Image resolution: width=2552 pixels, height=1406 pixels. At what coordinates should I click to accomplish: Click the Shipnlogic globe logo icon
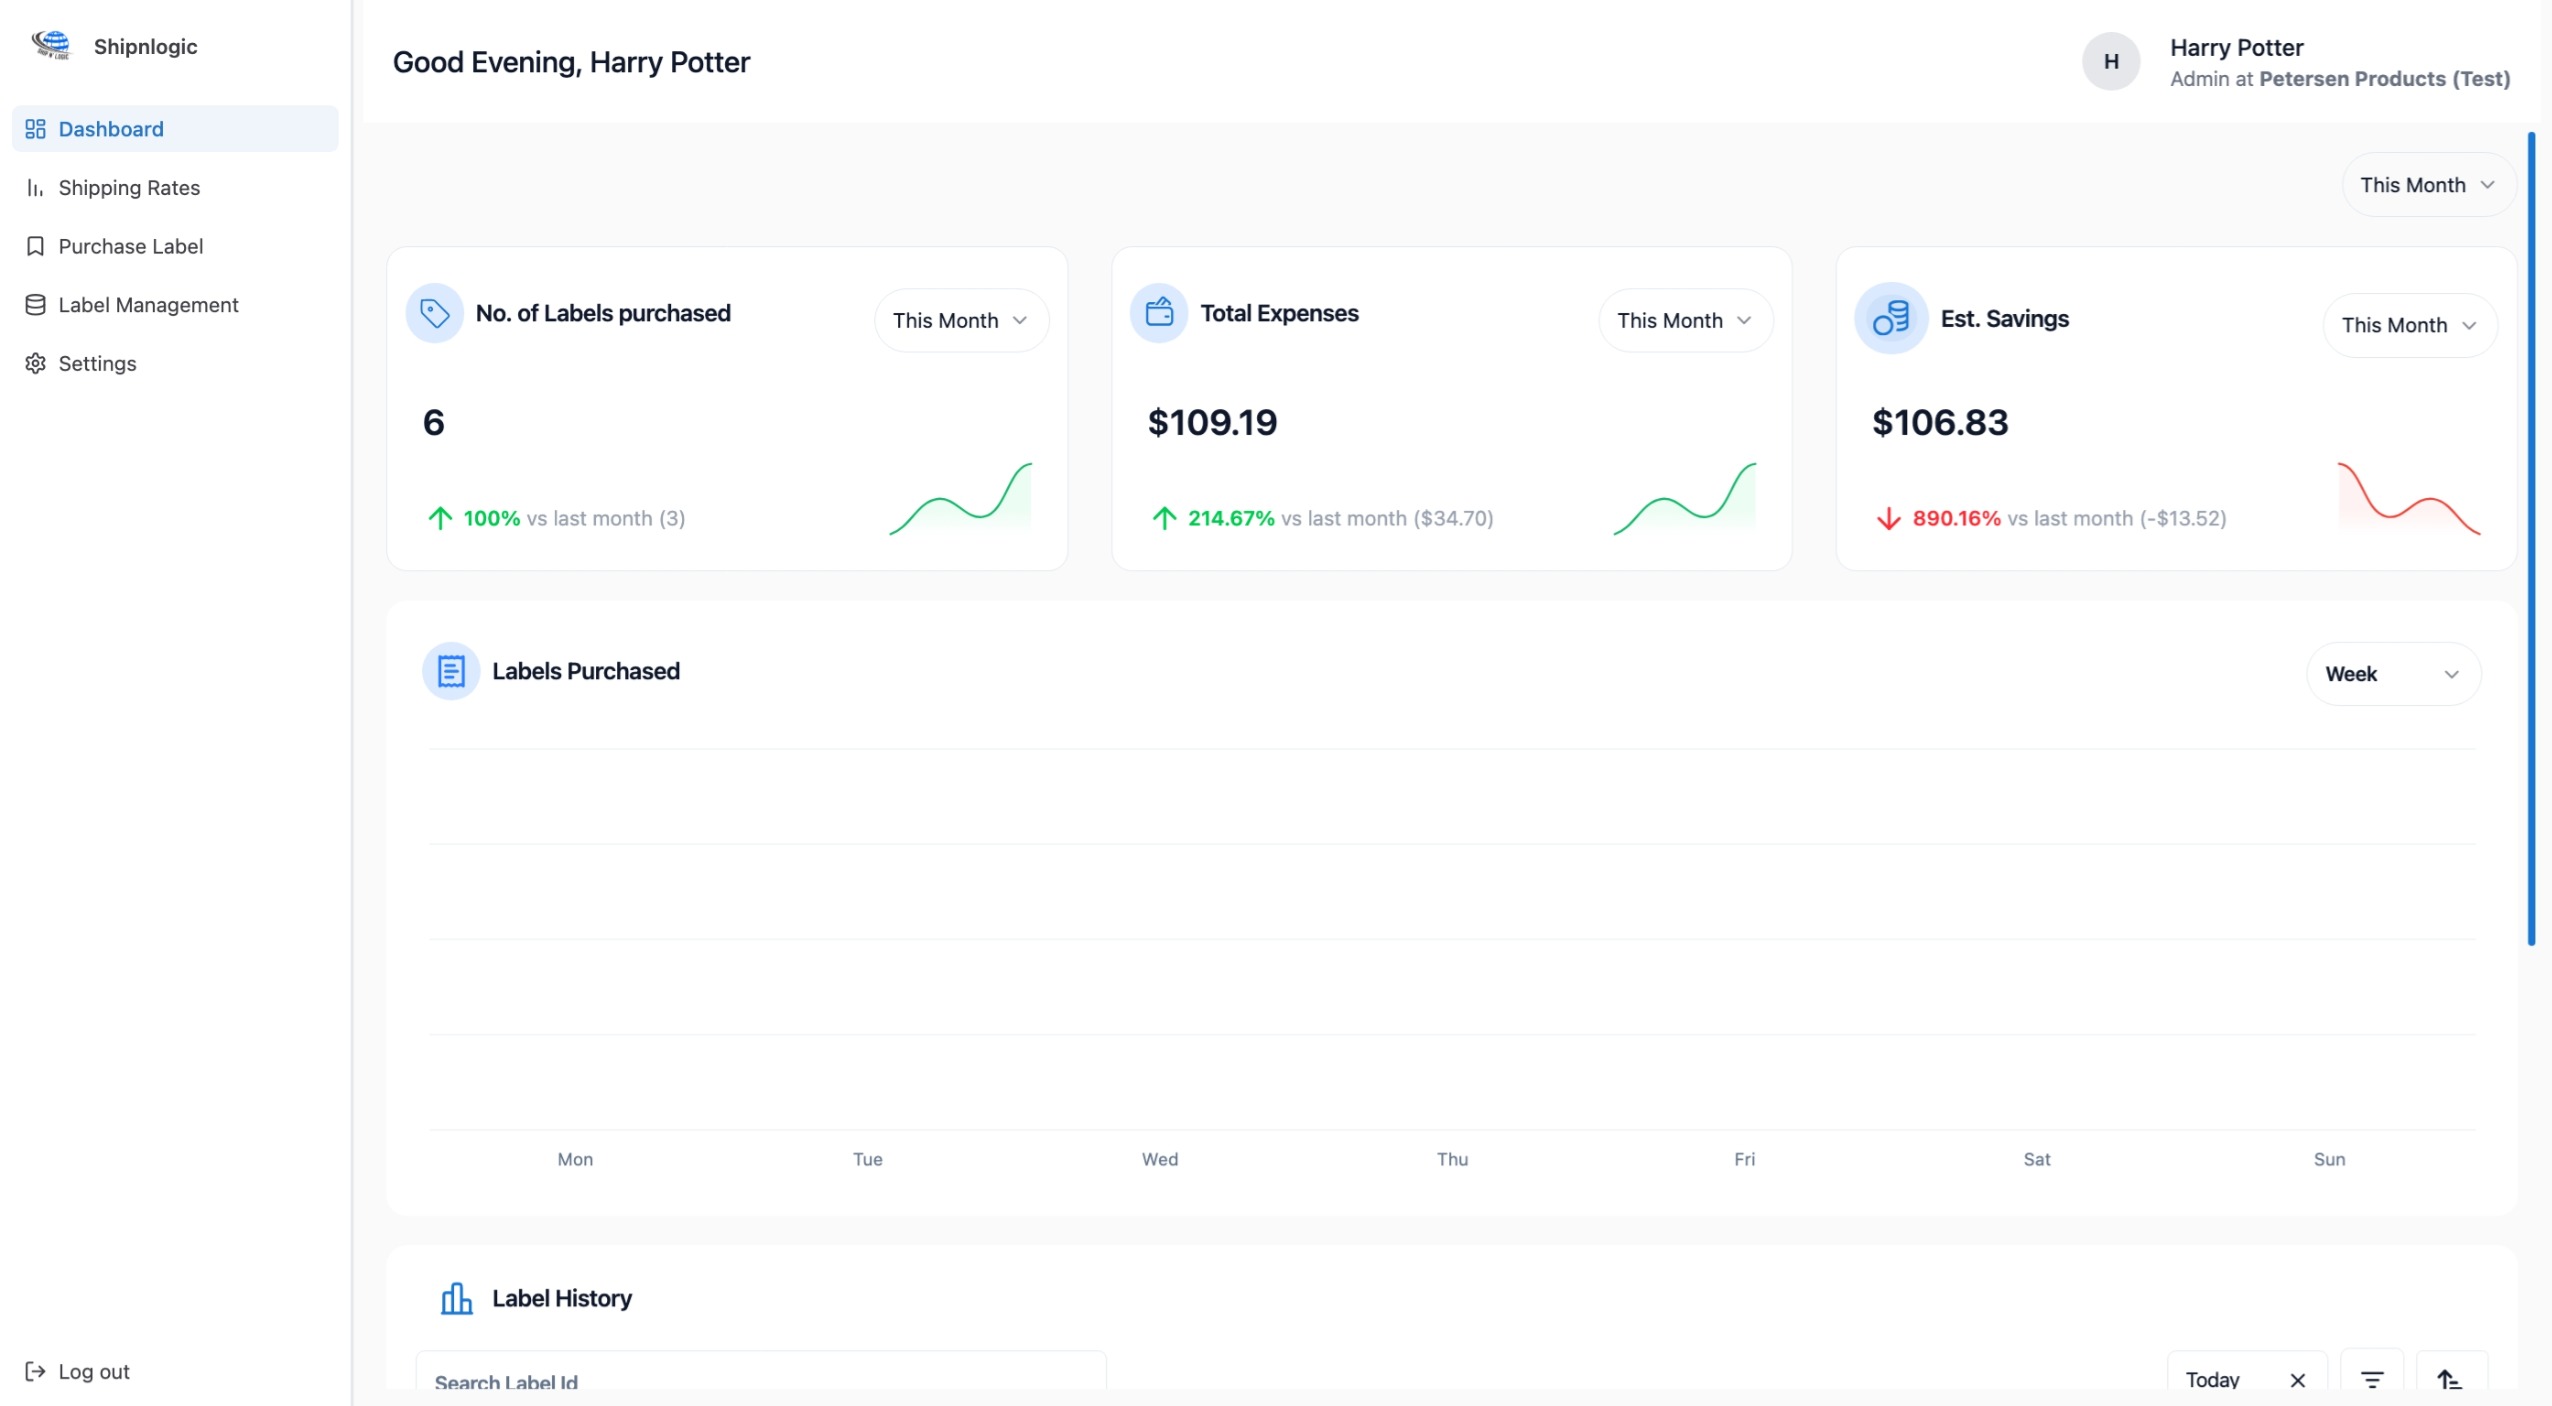pos(51,45)
